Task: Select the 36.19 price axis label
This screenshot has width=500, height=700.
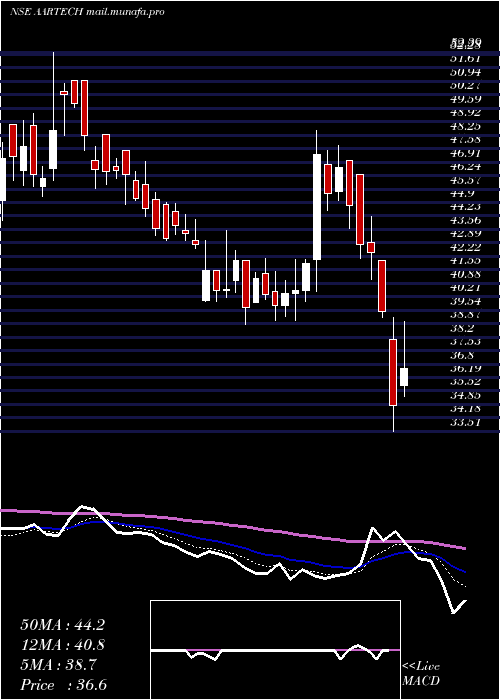Action: 466,368
